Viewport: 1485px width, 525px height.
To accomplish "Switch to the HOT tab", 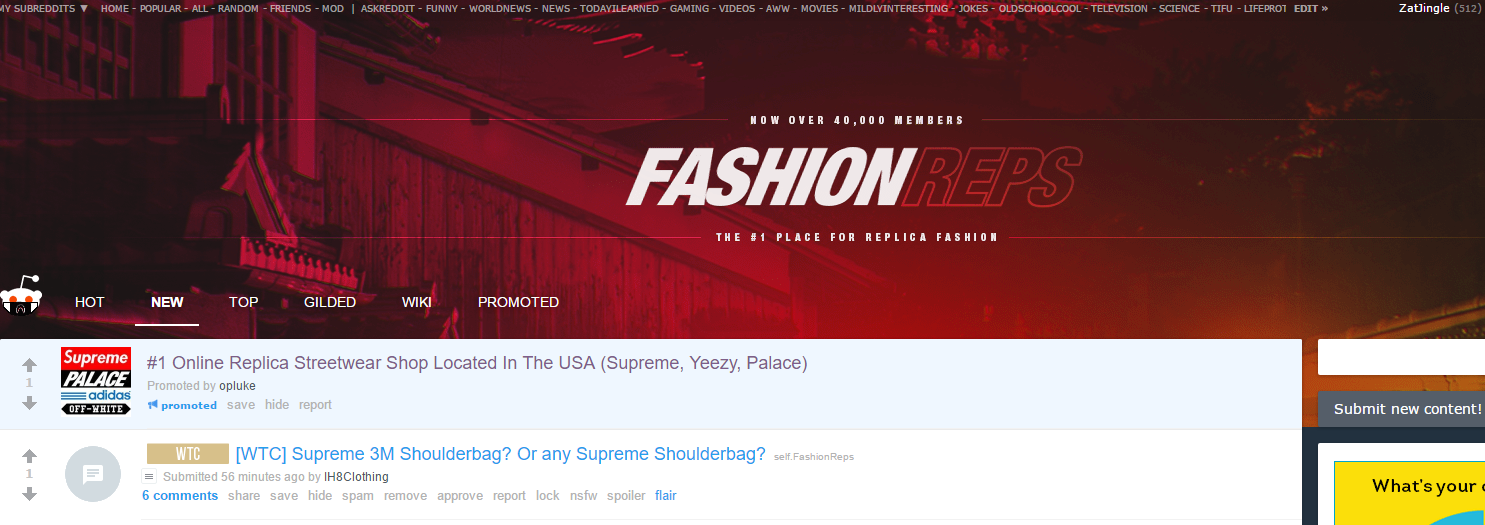I will point(90,302).
